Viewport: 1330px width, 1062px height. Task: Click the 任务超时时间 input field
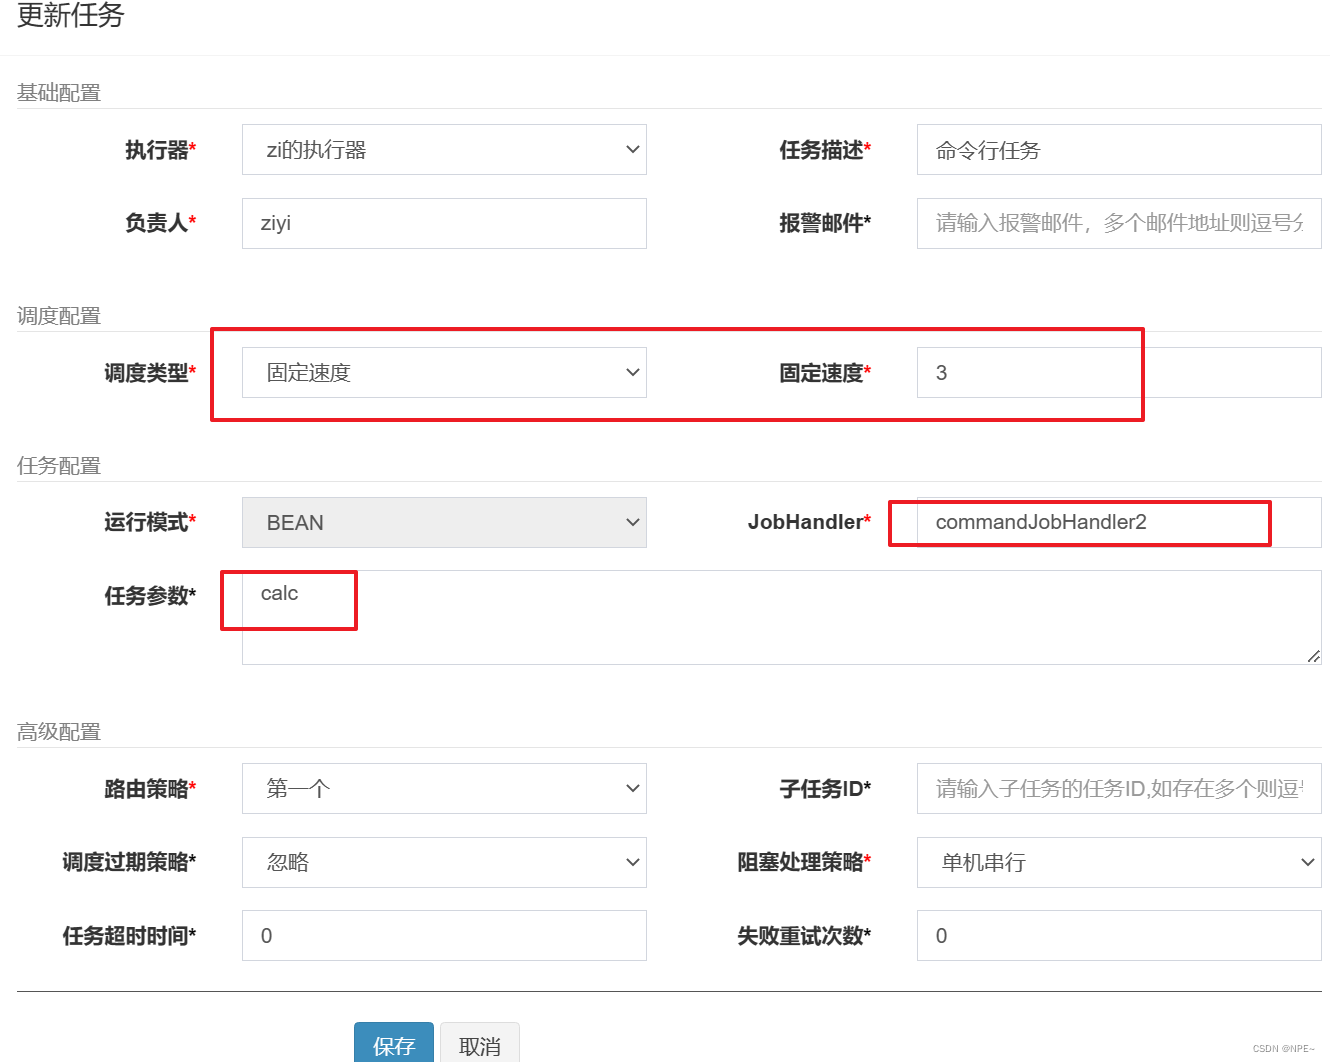point(444,936)
